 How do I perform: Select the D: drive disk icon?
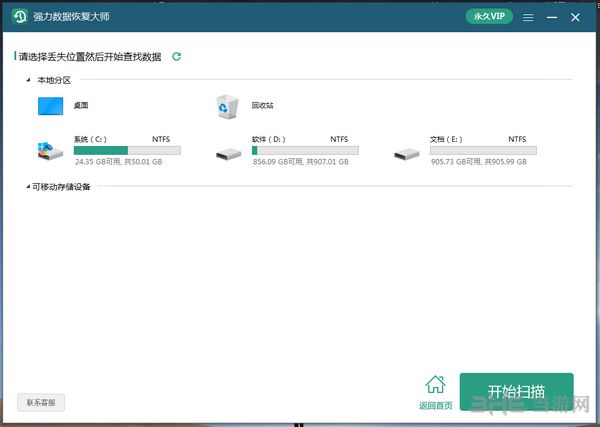228,154
